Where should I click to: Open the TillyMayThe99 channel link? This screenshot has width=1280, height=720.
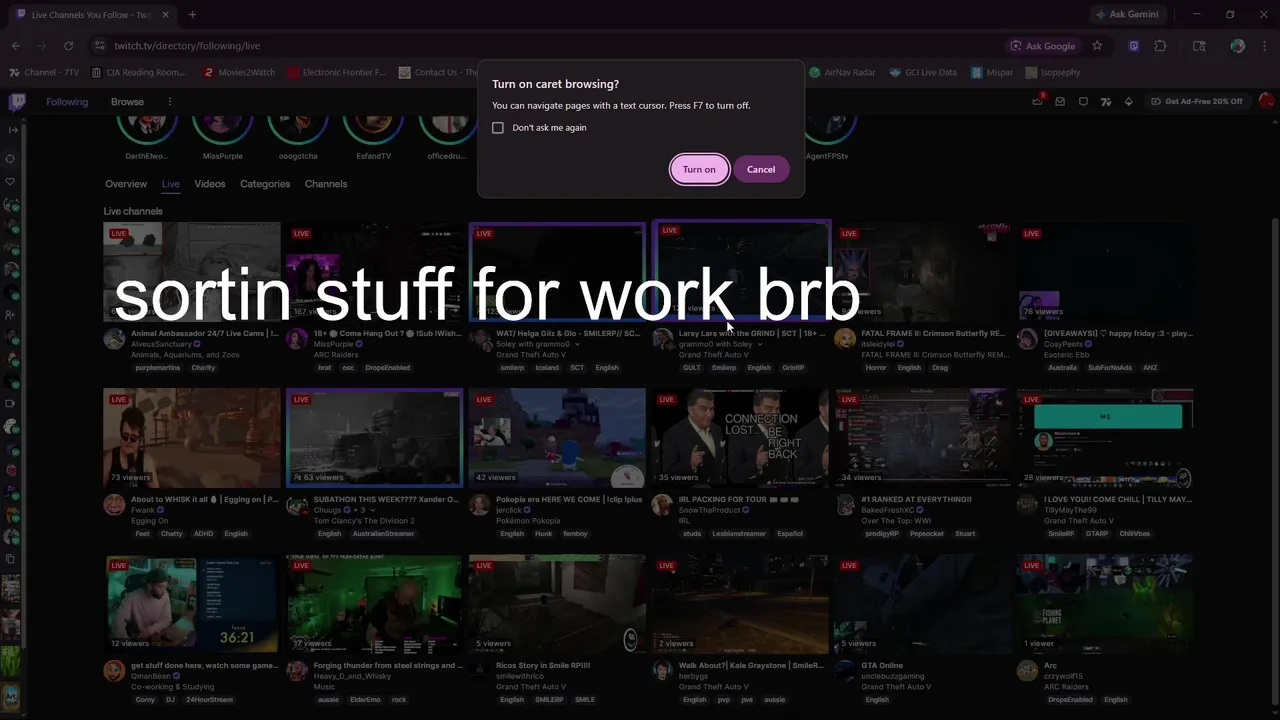point(1070,510)
